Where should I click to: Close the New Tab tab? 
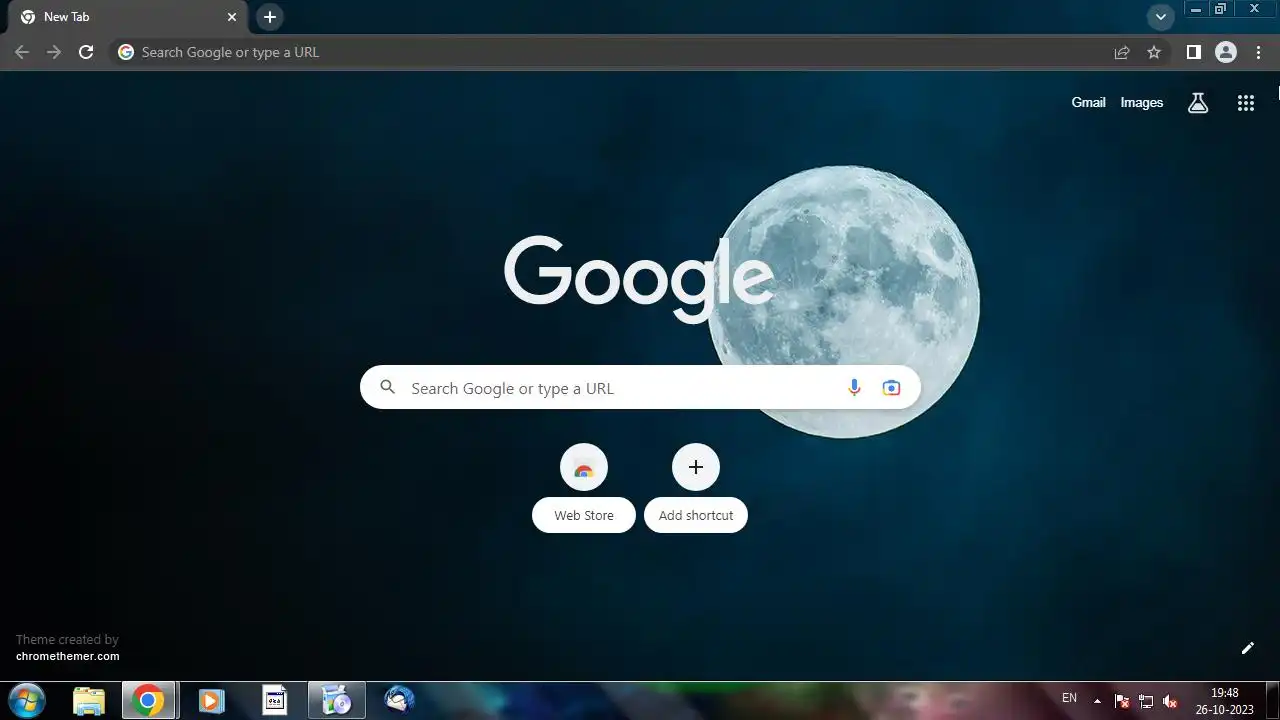(x=232, y=17)
